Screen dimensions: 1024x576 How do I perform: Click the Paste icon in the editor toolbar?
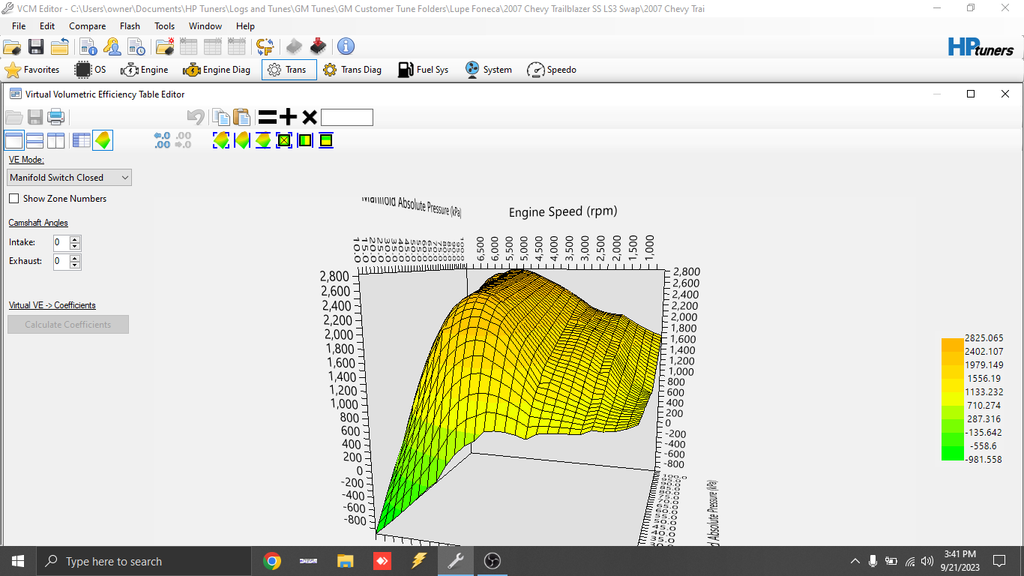click(241, 117)
